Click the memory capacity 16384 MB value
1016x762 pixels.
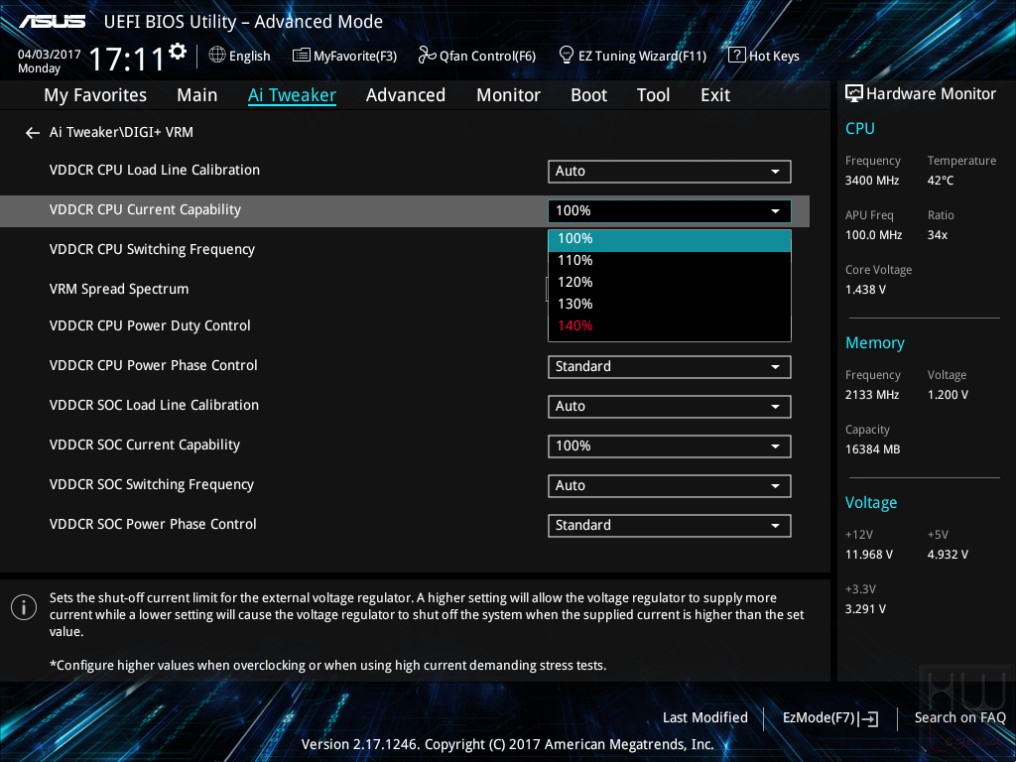coord(872,450)
